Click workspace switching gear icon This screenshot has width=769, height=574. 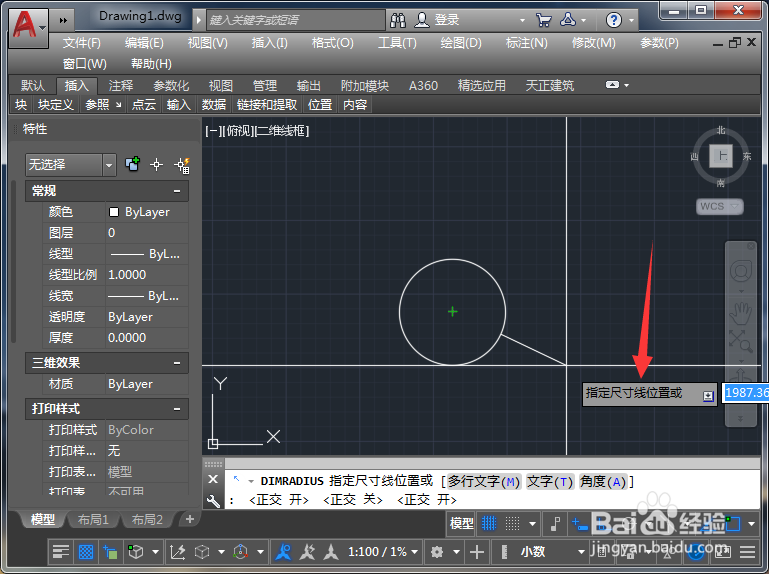click(436, 552)
